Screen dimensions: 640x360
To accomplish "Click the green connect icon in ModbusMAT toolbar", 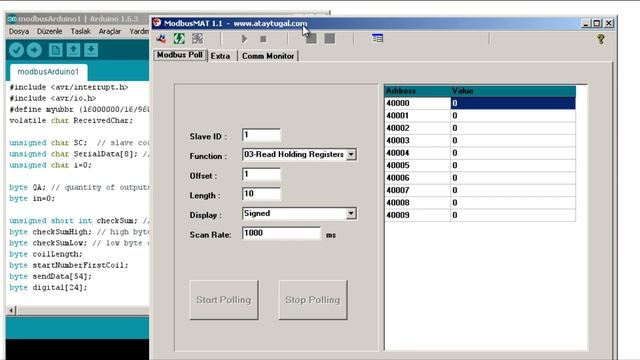I will tap(179, 39).
